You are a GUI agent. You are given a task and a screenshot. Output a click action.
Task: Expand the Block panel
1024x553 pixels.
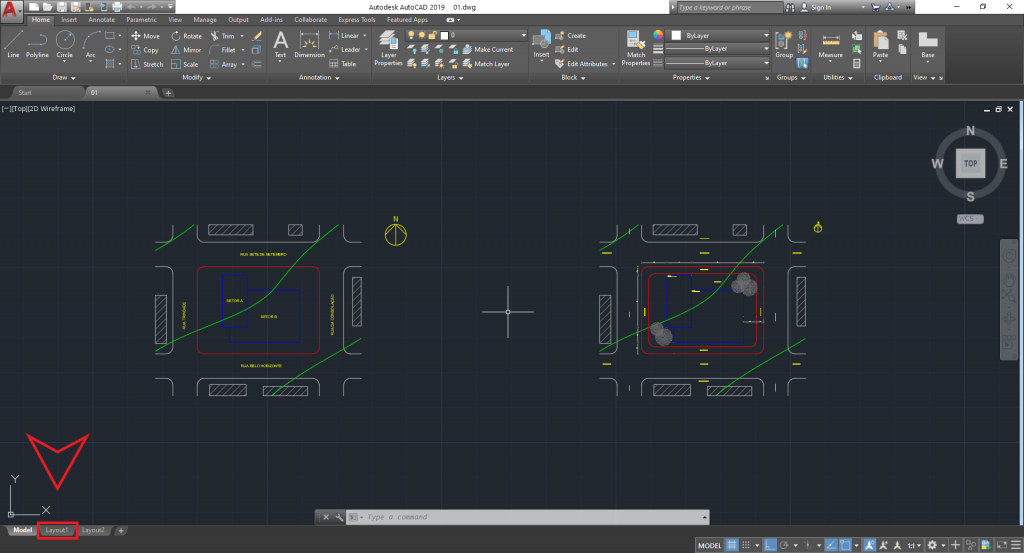573,78
